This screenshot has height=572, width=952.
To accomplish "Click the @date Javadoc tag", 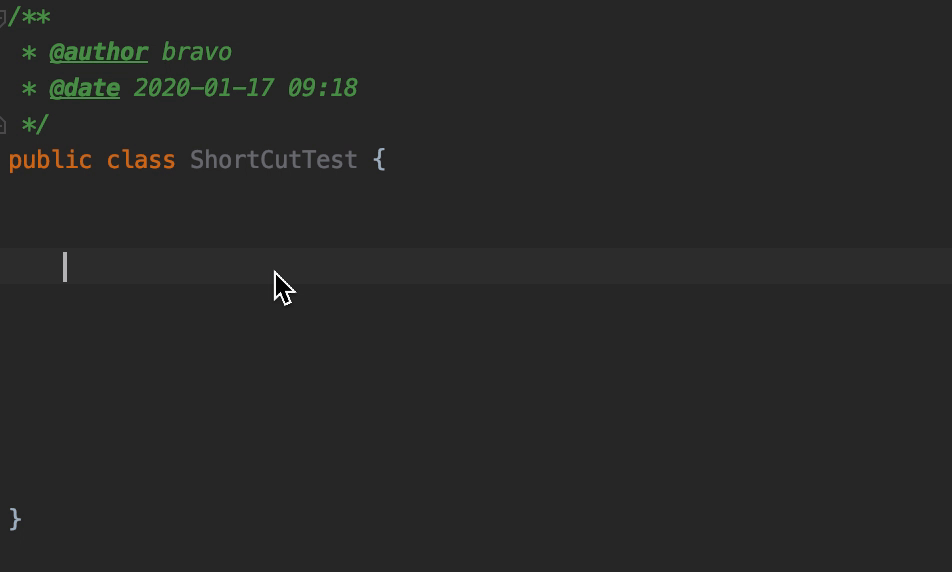I will coord(84,89).
